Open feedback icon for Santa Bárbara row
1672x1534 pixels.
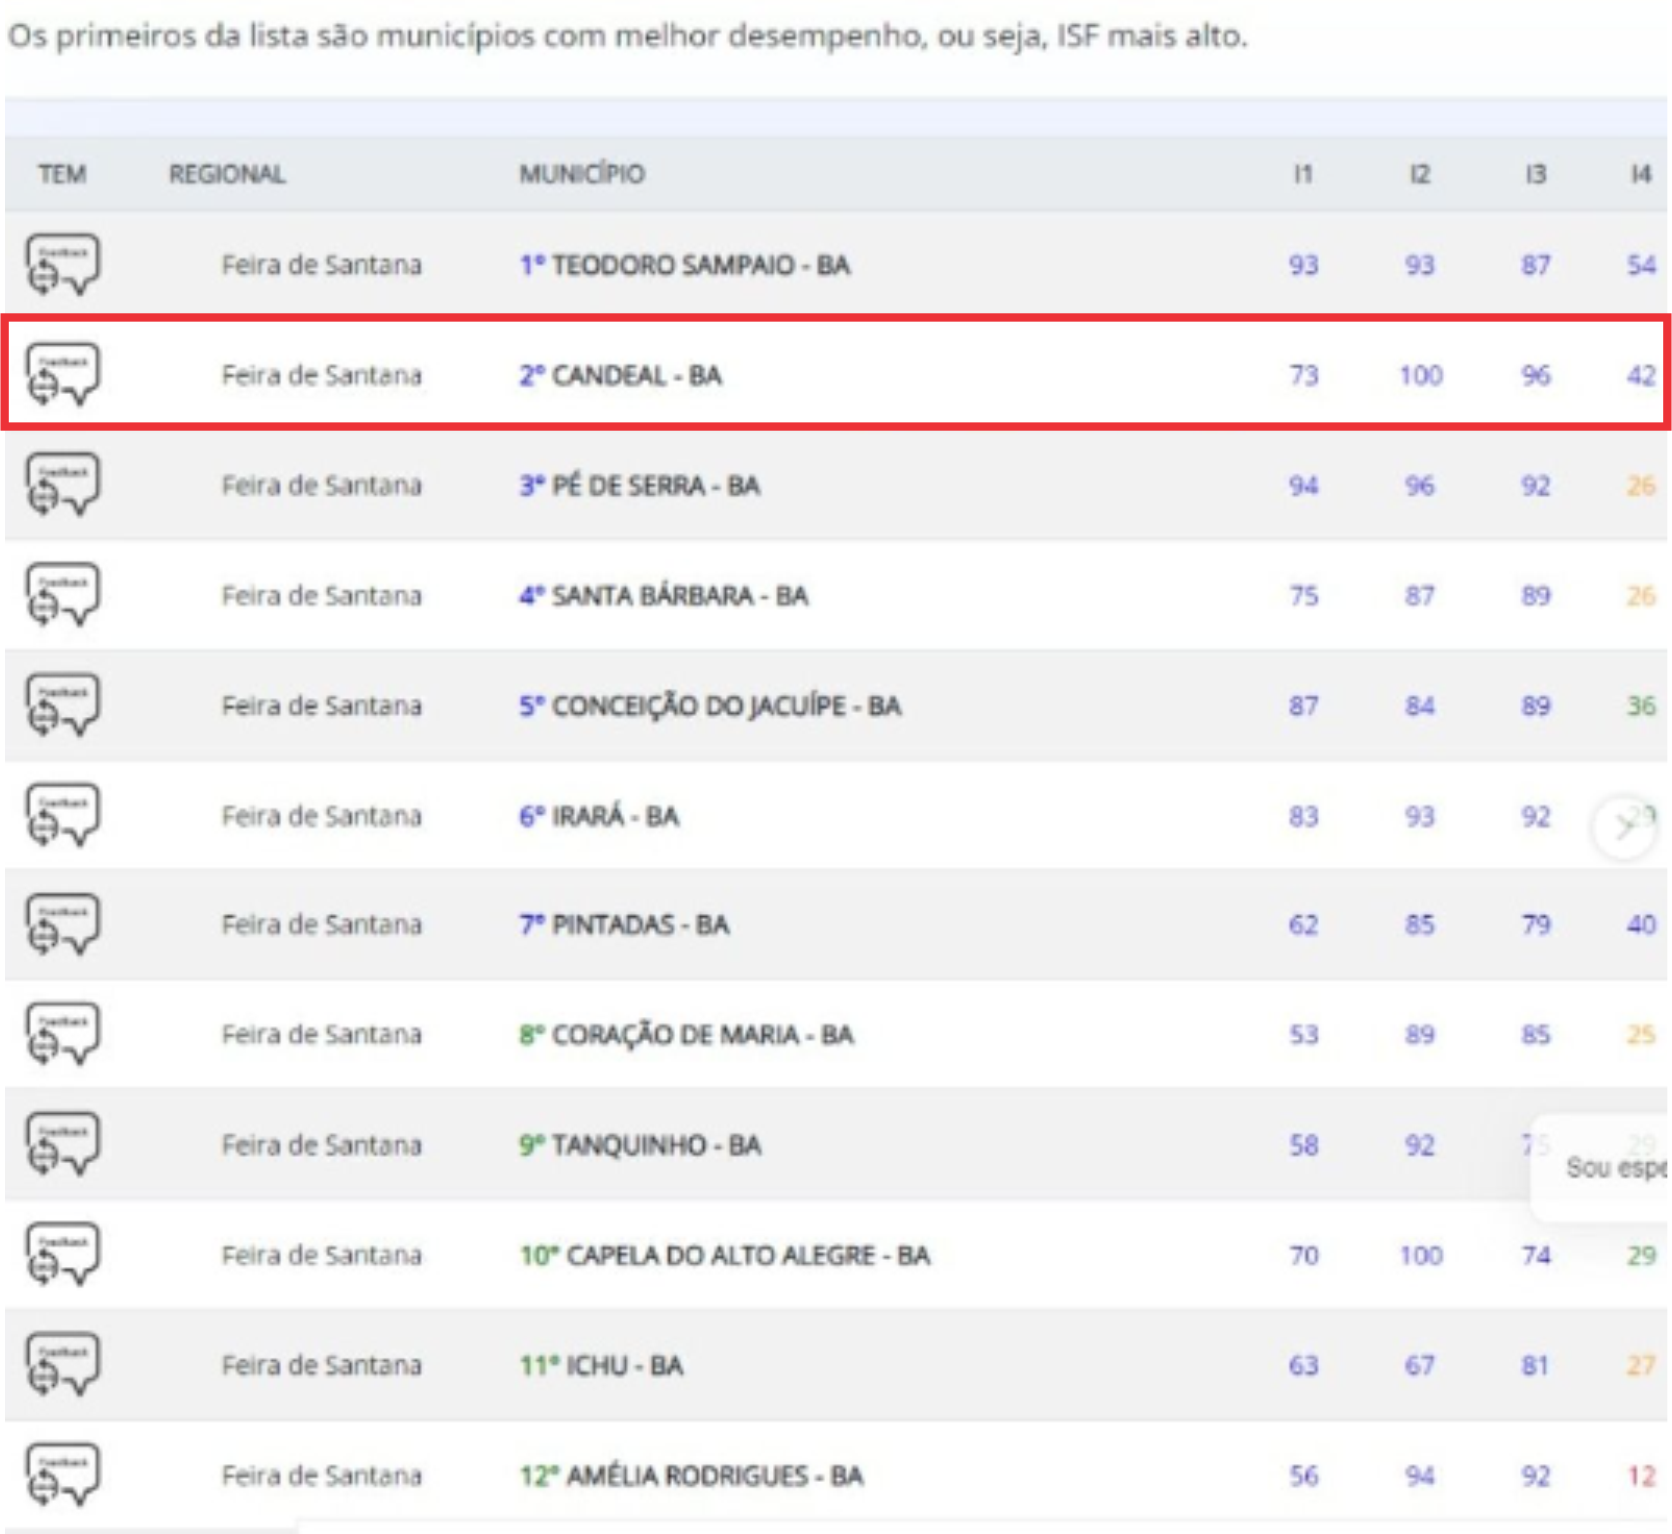click(62, 595)
